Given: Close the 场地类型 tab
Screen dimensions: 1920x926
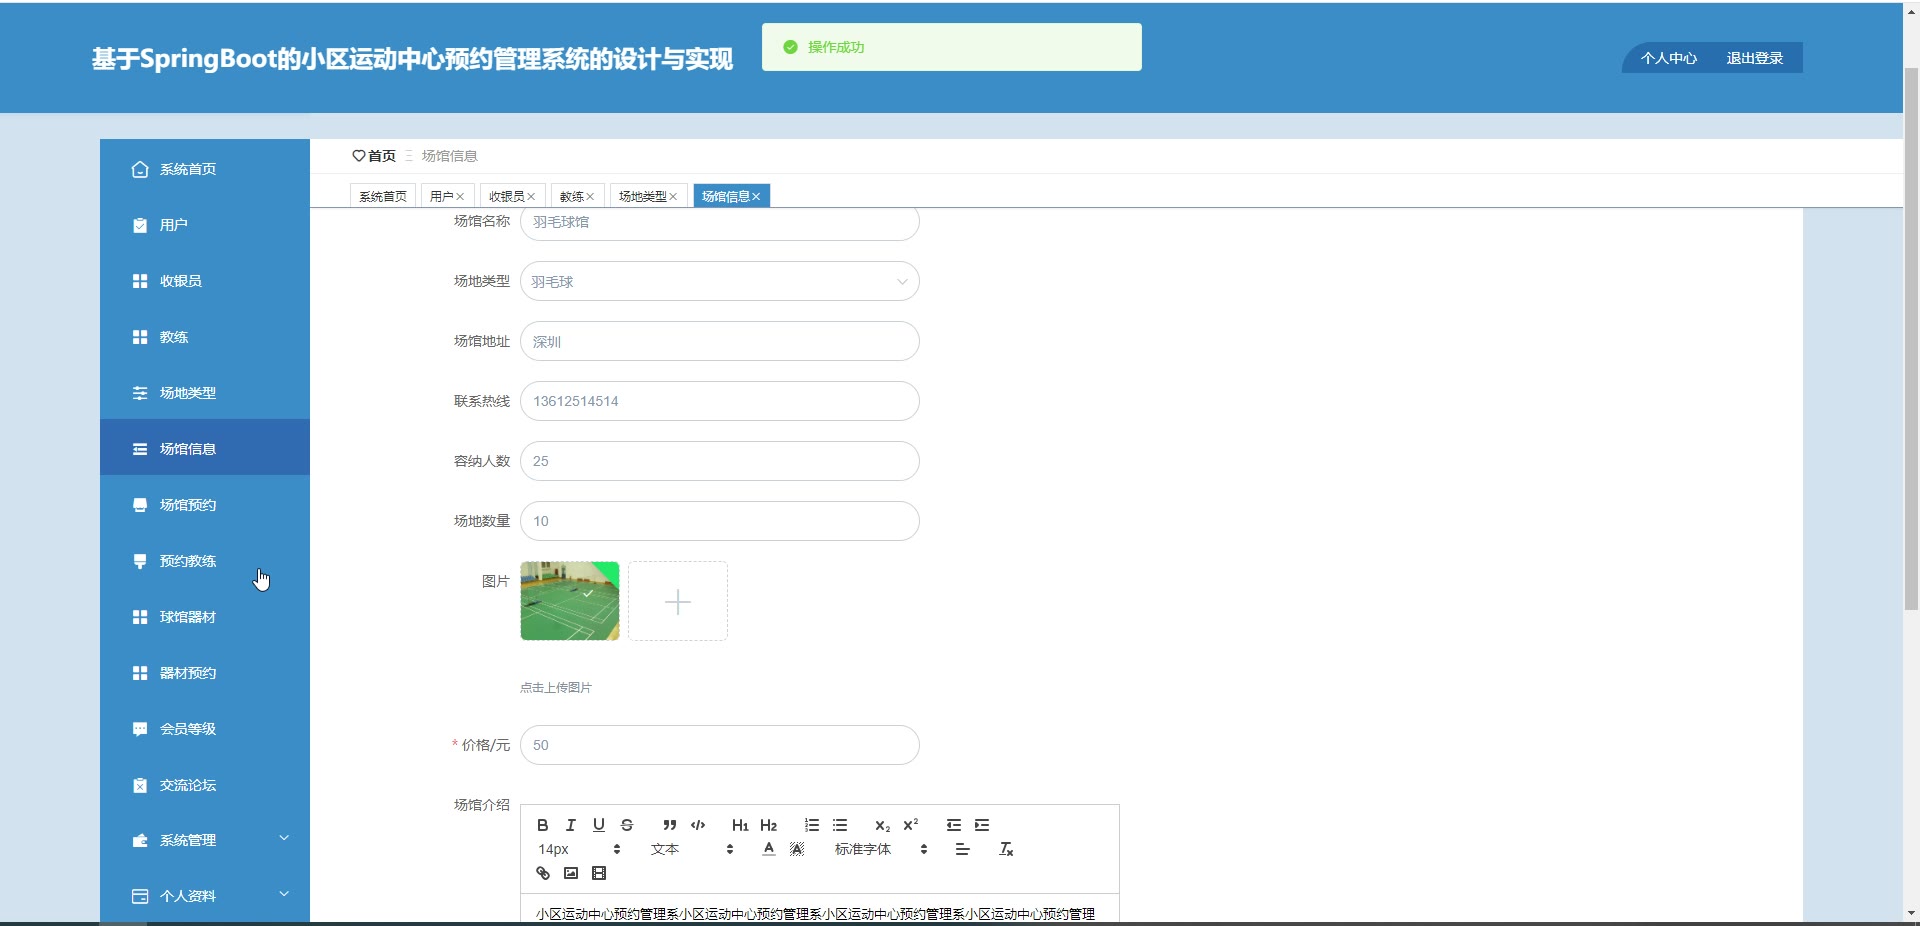Looking at the screenshot, I should point(673,197).
